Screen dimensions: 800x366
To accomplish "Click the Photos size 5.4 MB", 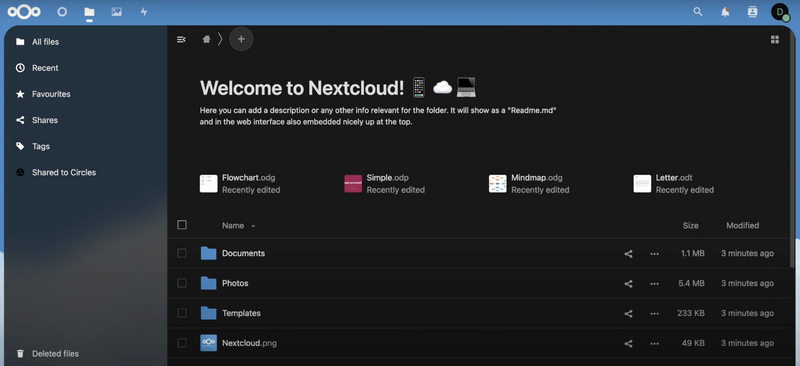I will point(691,283).
